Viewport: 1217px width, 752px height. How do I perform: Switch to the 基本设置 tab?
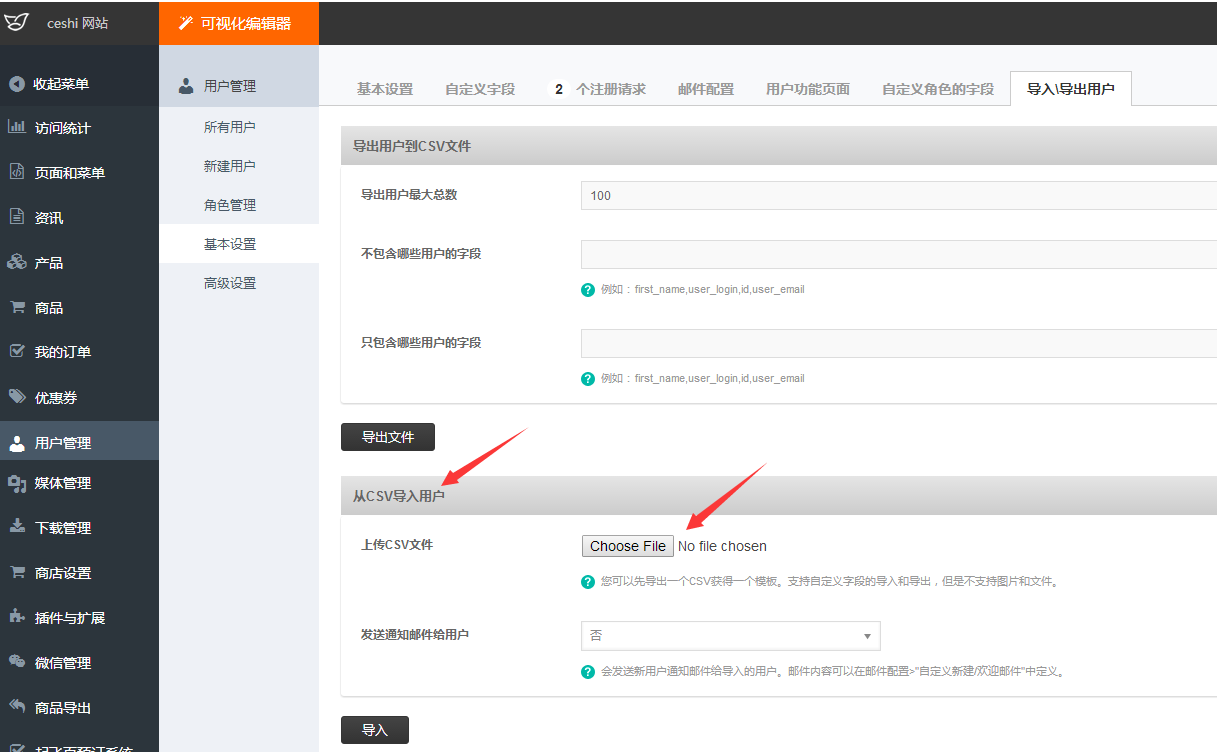pos(384,89)
